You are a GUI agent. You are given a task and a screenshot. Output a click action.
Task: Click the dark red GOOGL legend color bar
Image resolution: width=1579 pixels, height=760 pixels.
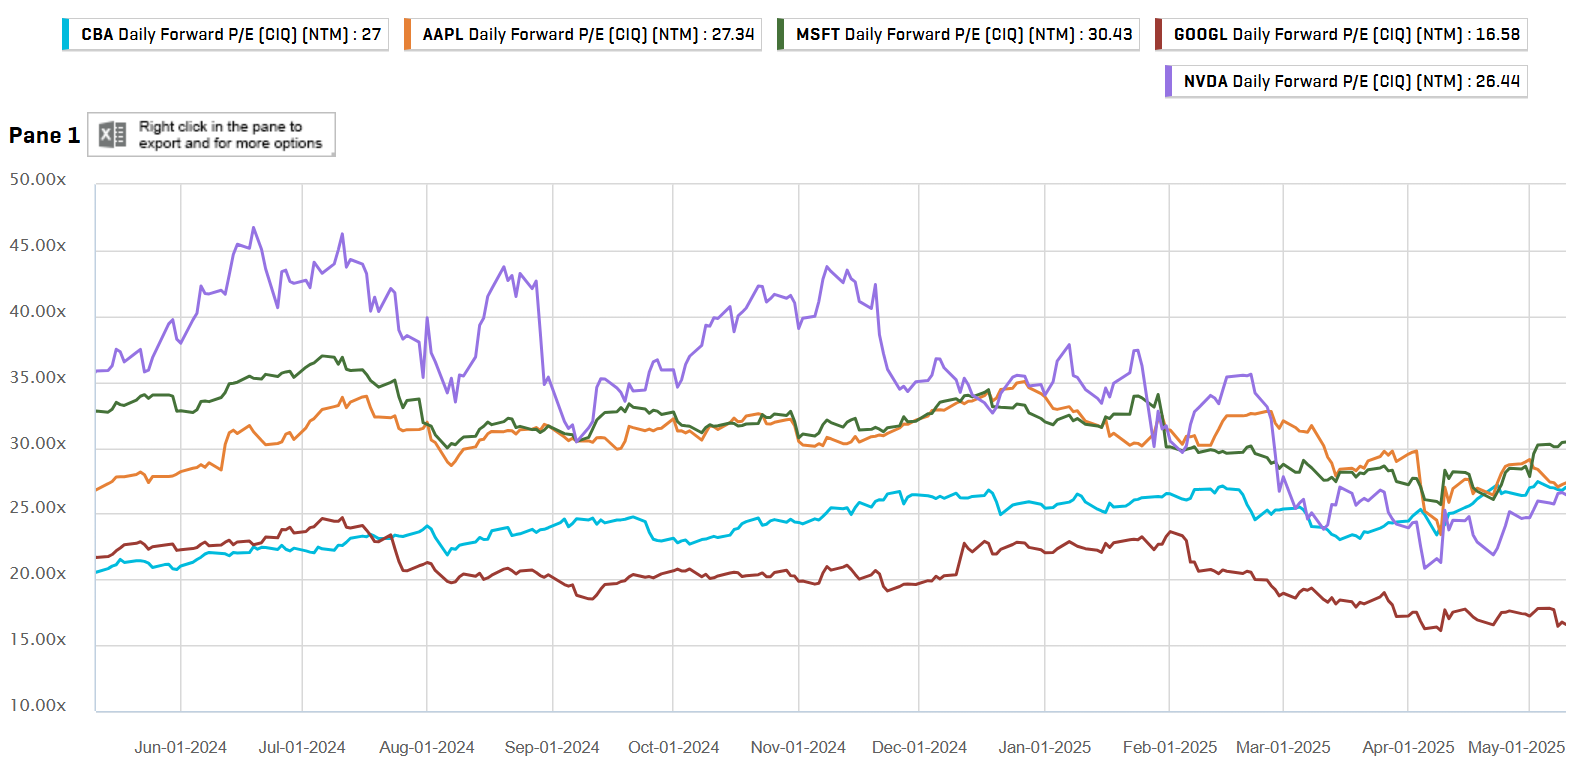(1159, 34)
